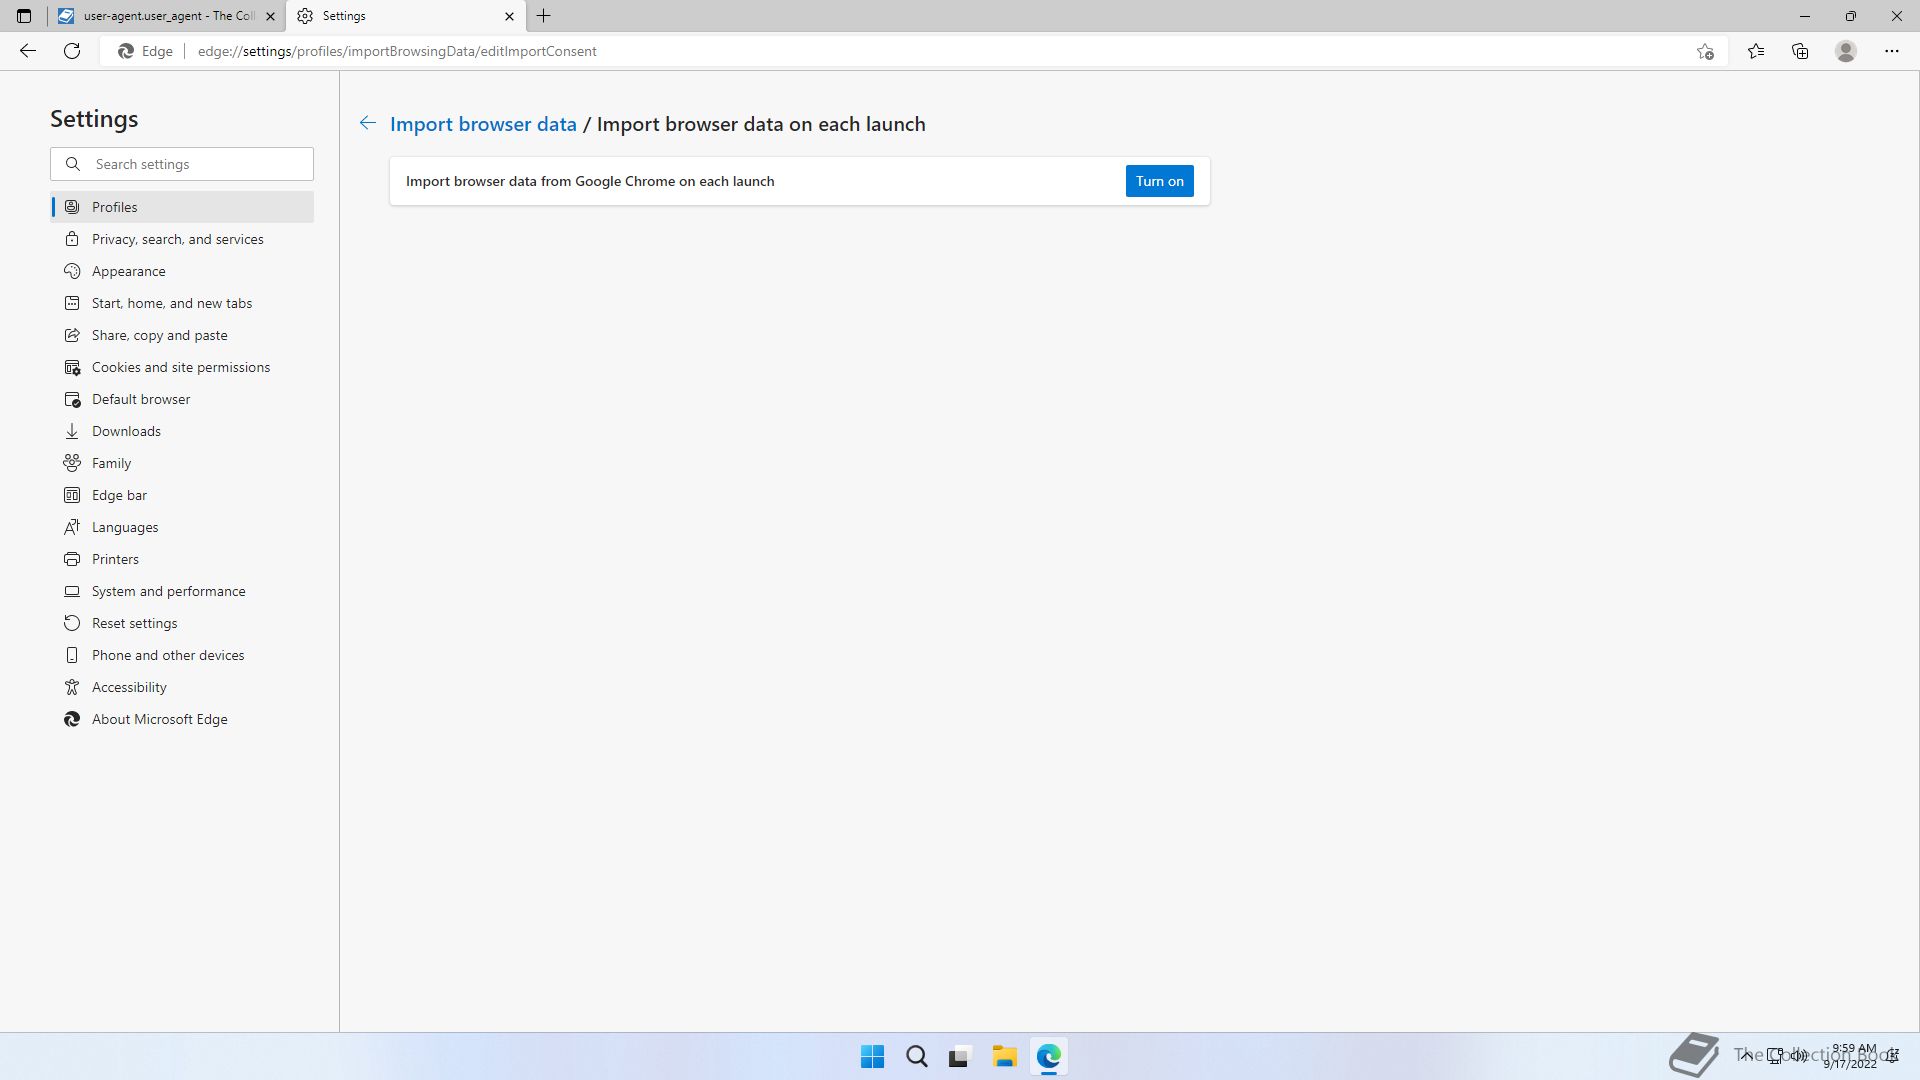Open System and performance settings
1920x1080 pixels.
(x=168, y=591)
